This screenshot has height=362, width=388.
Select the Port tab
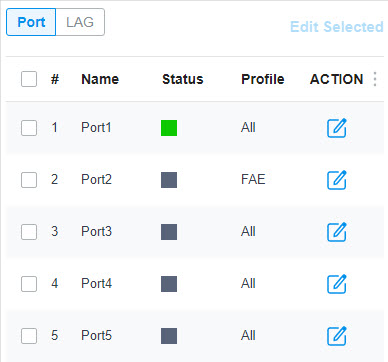click(x=31, y=22)
